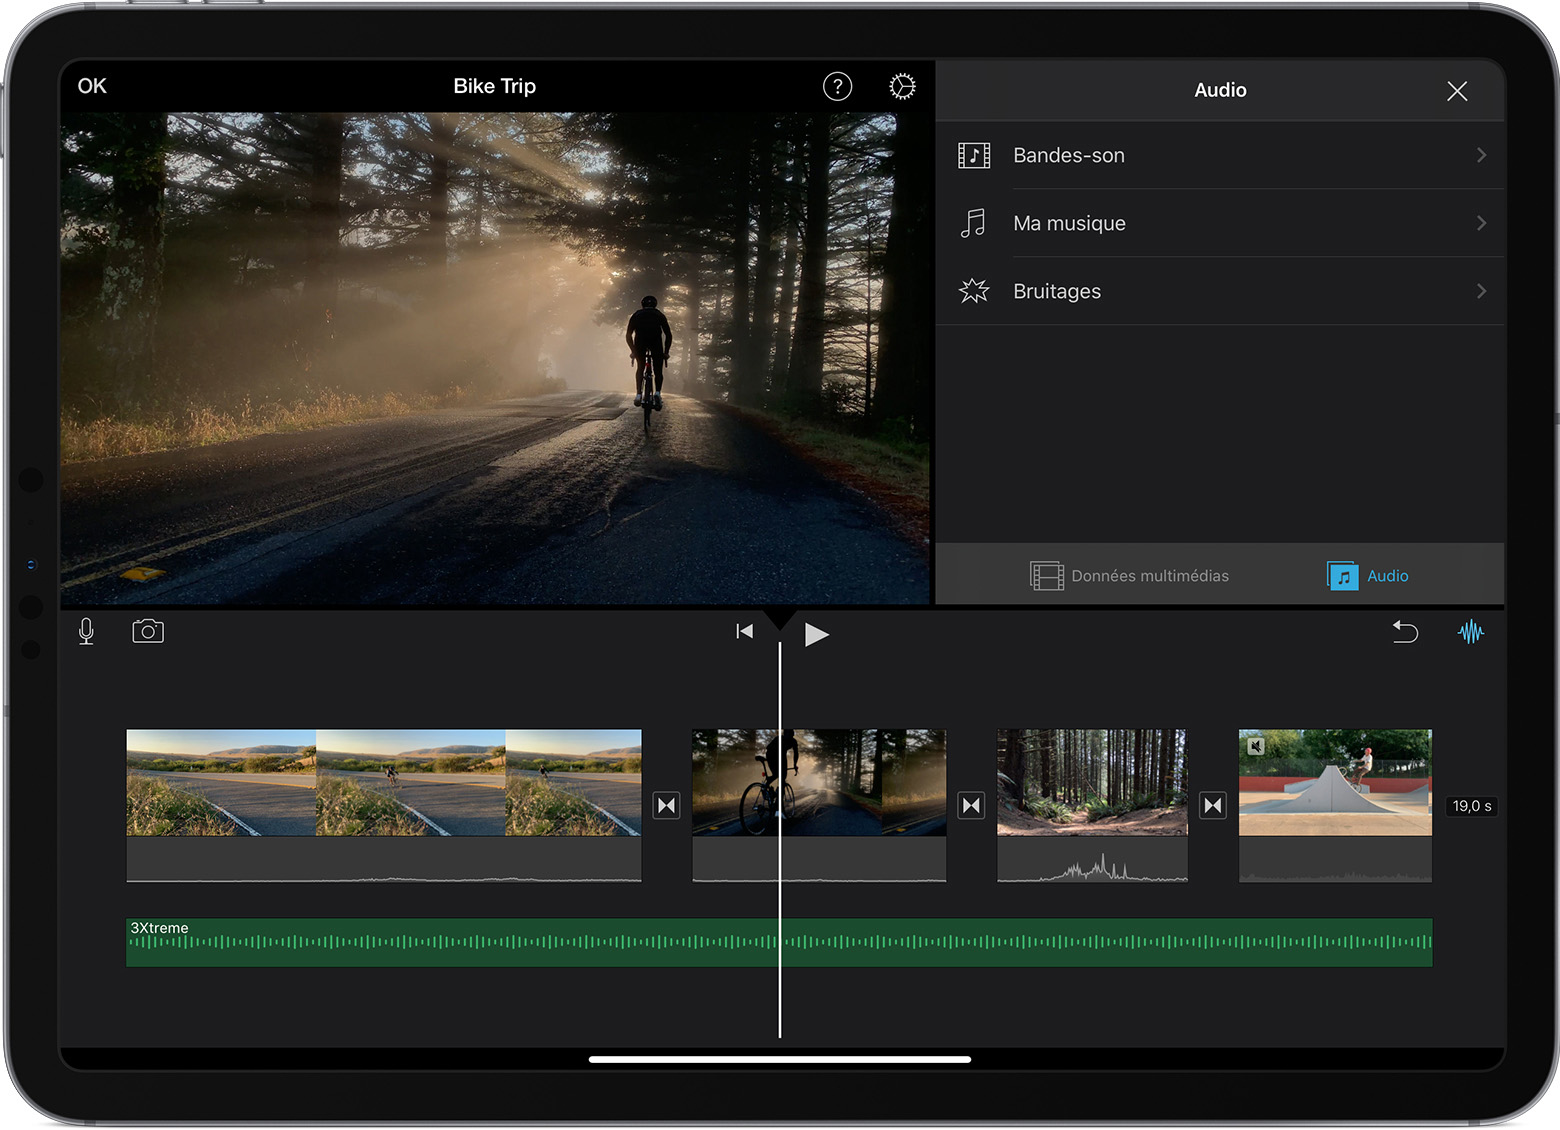
Task: Open the help question mark icon
Action: (837, 87)
